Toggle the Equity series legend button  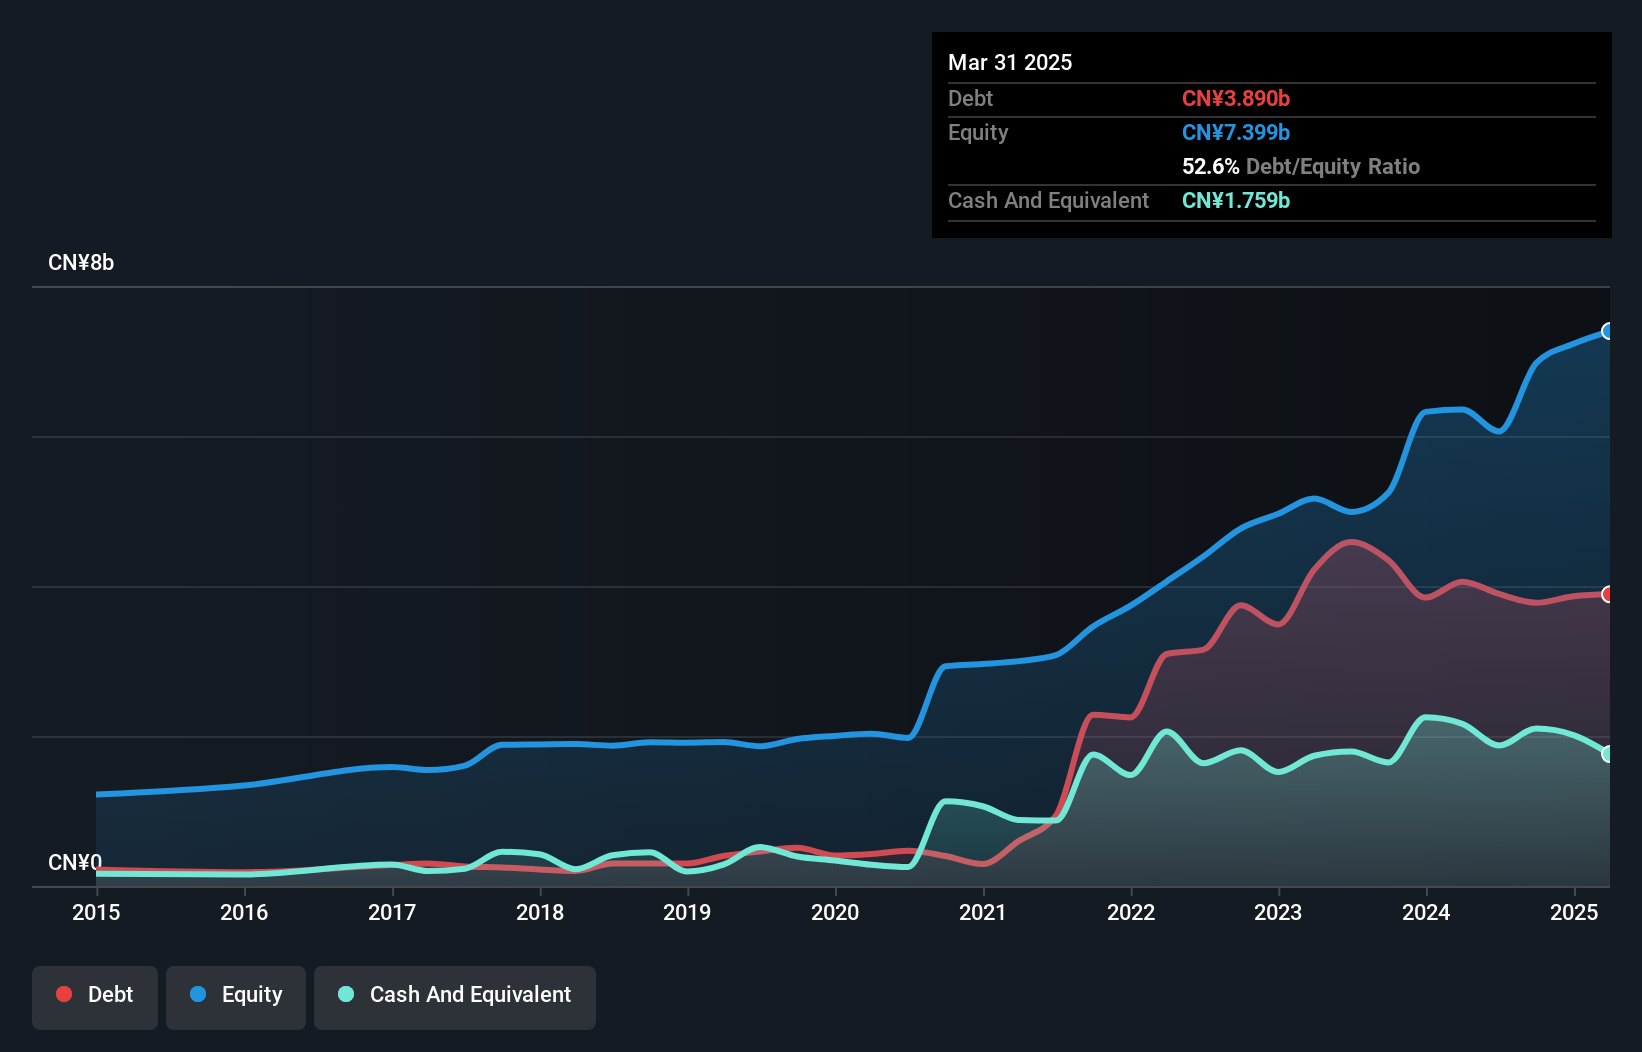pos(236,997)
